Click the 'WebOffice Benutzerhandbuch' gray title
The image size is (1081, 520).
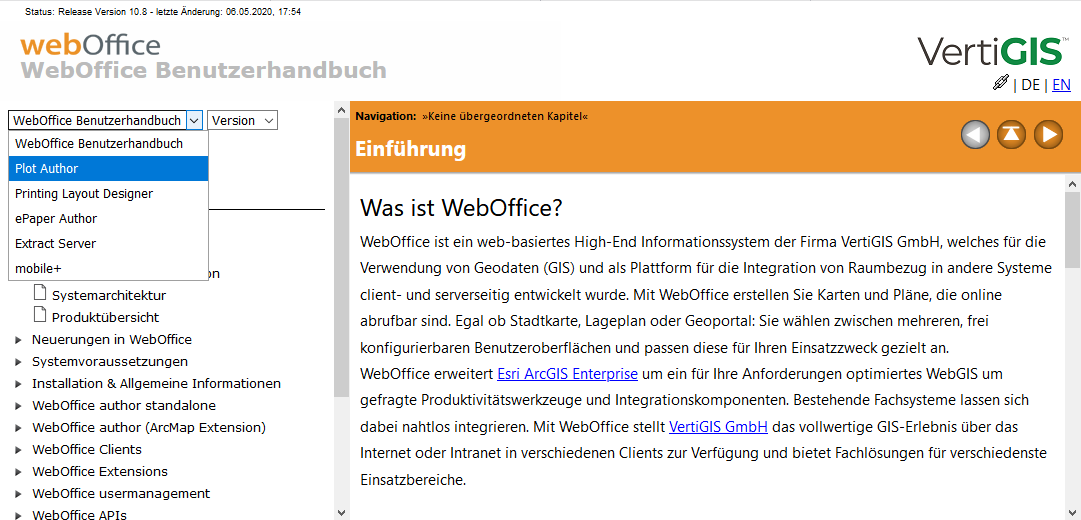coord(203,71)
